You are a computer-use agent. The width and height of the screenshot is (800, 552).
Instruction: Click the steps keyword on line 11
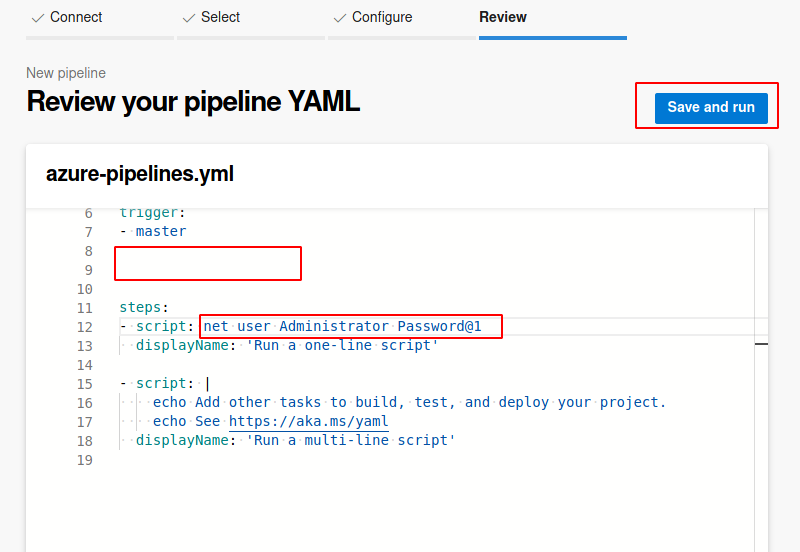coord(144,308)
